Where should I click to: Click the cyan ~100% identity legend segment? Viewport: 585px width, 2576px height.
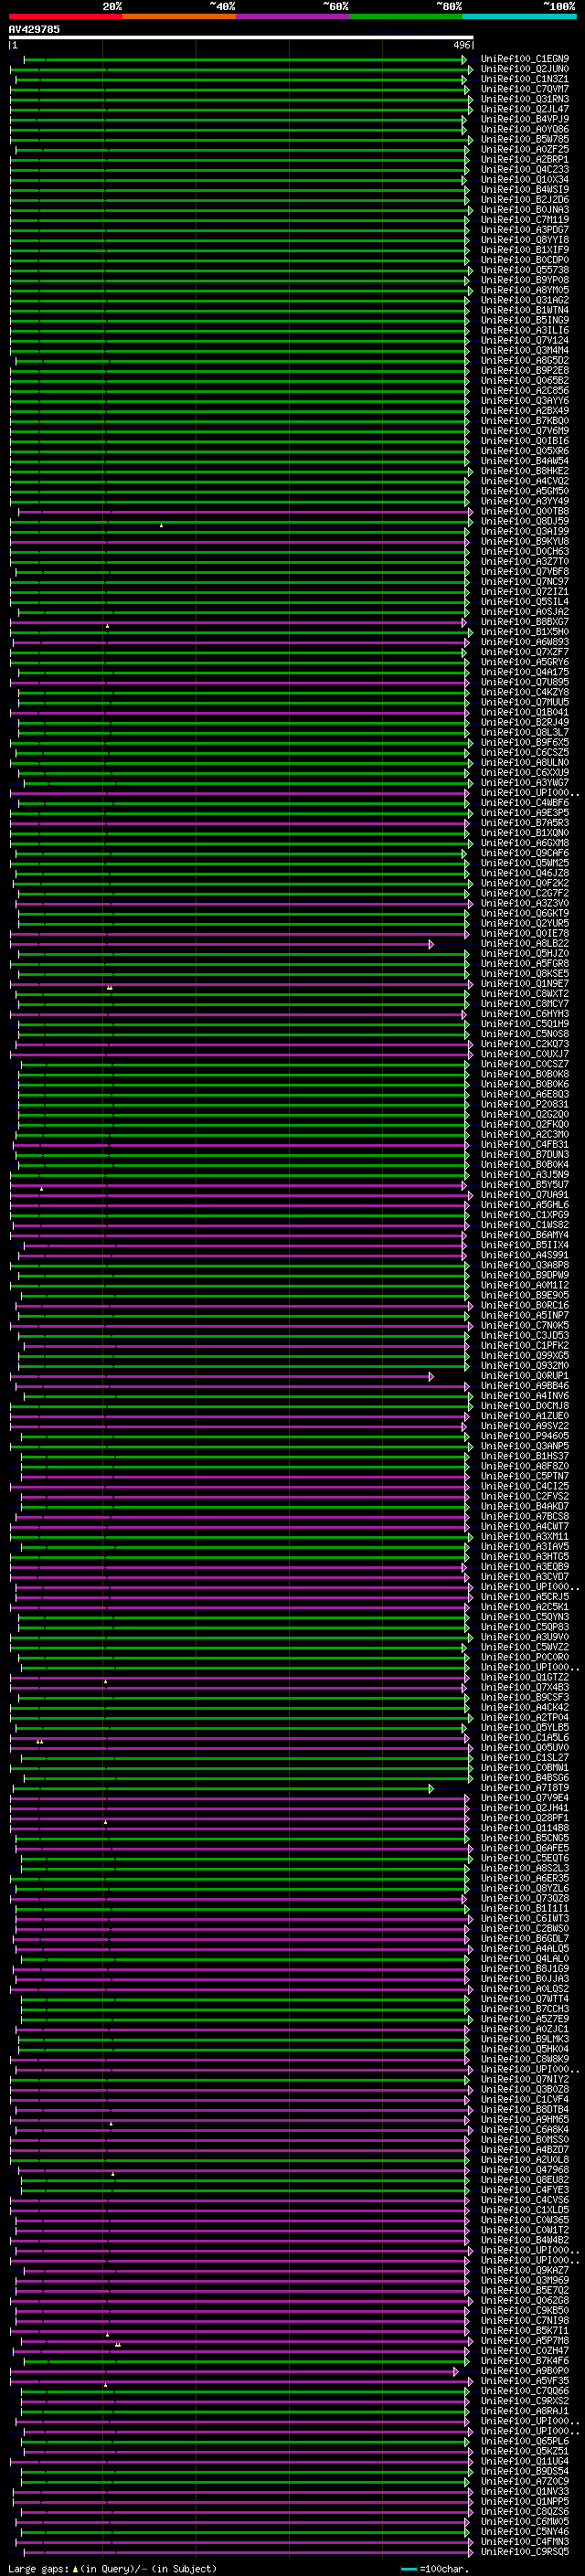click(520, 16)
